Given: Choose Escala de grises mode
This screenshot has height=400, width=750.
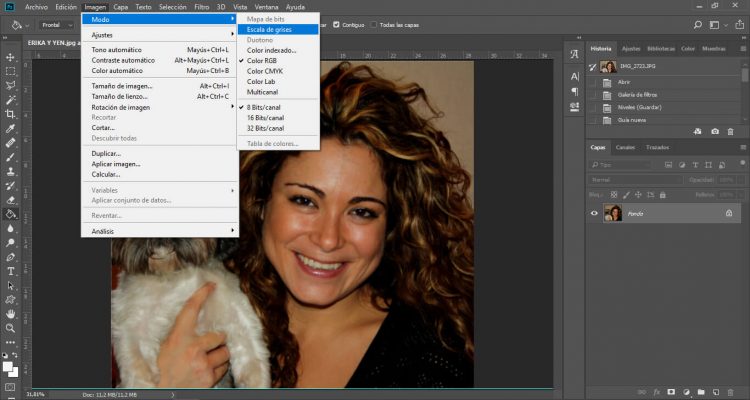Looking at the screenshot, I should click(x=278, y=29).
